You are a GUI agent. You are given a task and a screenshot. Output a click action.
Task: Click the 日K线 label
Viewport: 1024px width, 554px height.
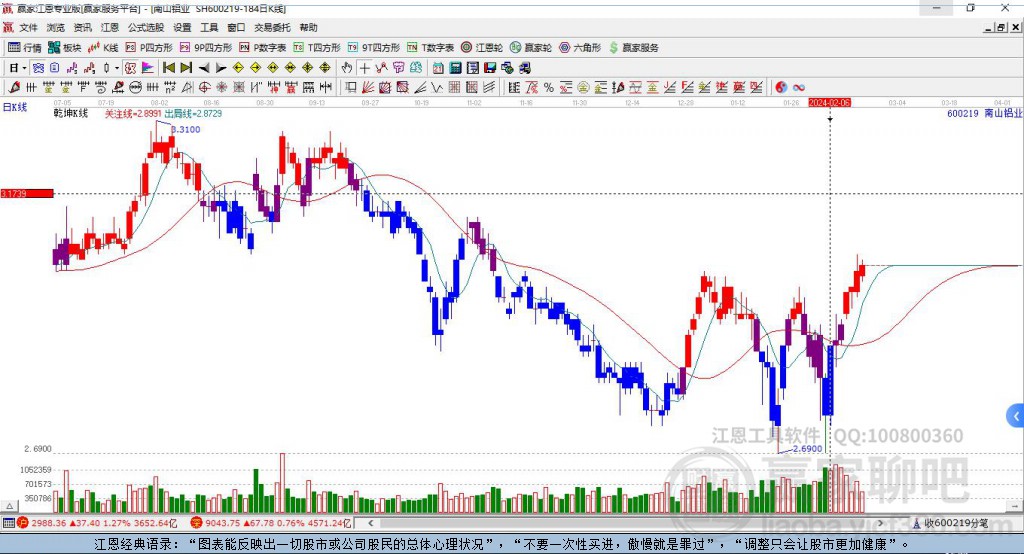[15, 107]
